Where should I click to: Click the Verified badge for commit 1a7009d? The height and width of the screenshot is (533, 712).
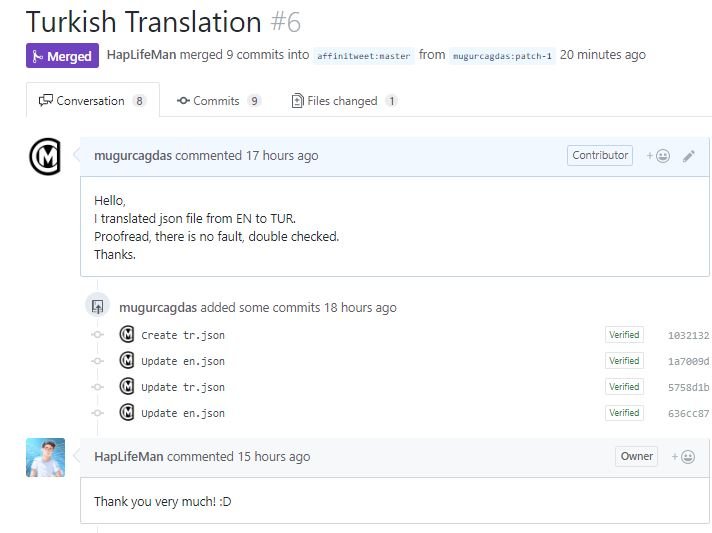(x=624, y=361)
